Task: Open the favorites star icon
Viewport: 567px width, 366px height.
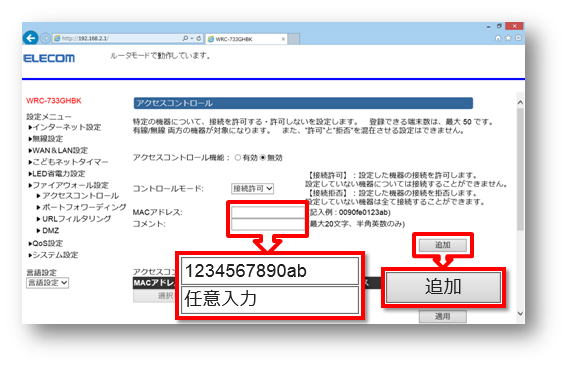Action: [x=508, y=38]
